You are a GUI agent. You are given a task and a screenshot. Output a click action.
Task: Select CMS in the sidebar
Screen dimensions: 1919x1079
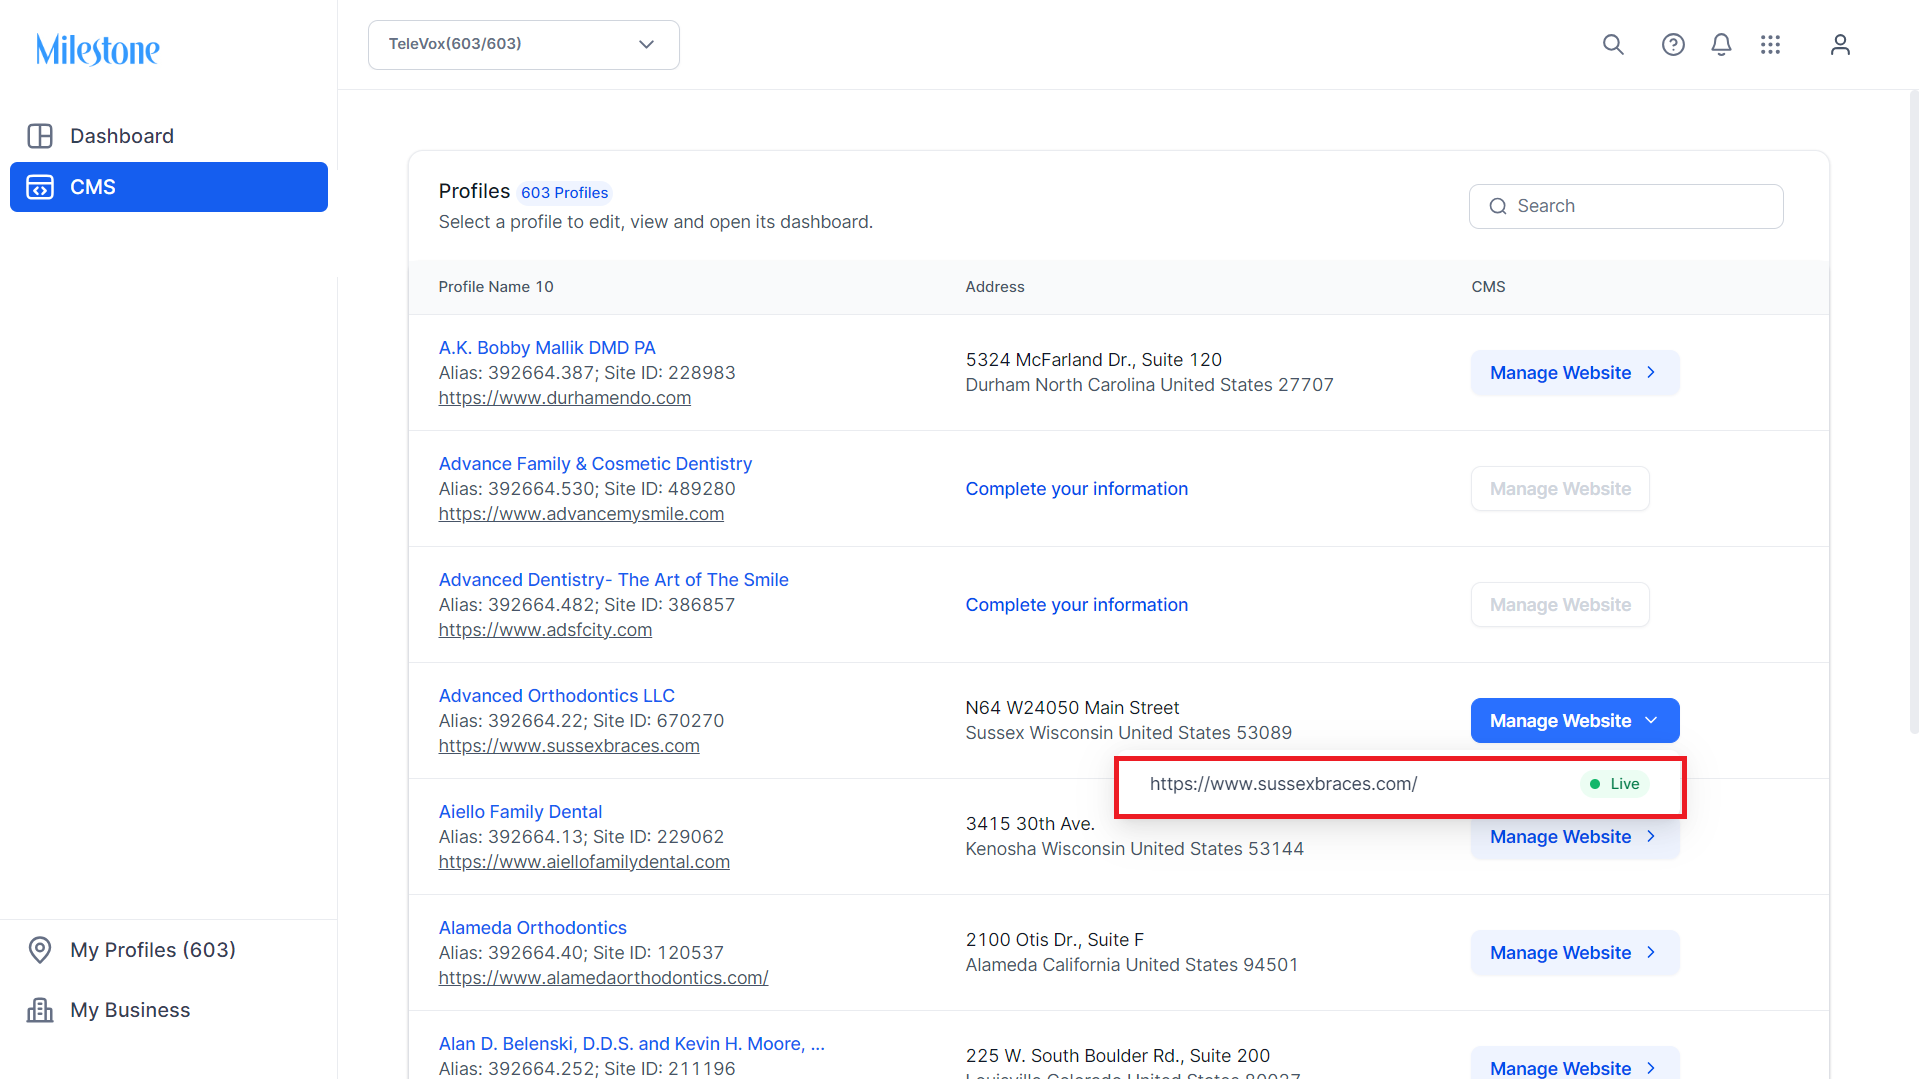(169, 187)
